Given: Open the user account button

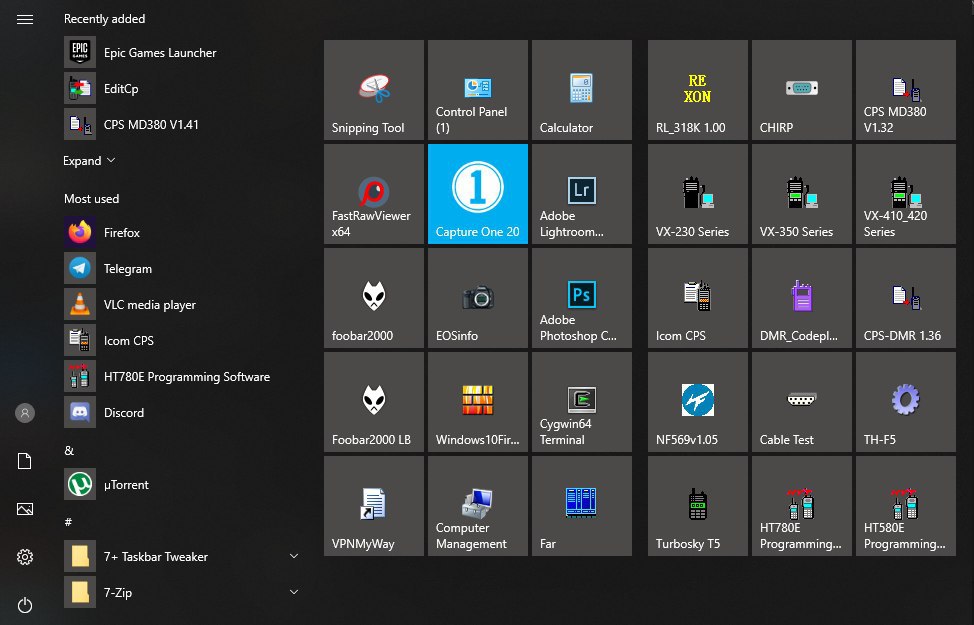Looking at the screenshot, I should (25, 413).
